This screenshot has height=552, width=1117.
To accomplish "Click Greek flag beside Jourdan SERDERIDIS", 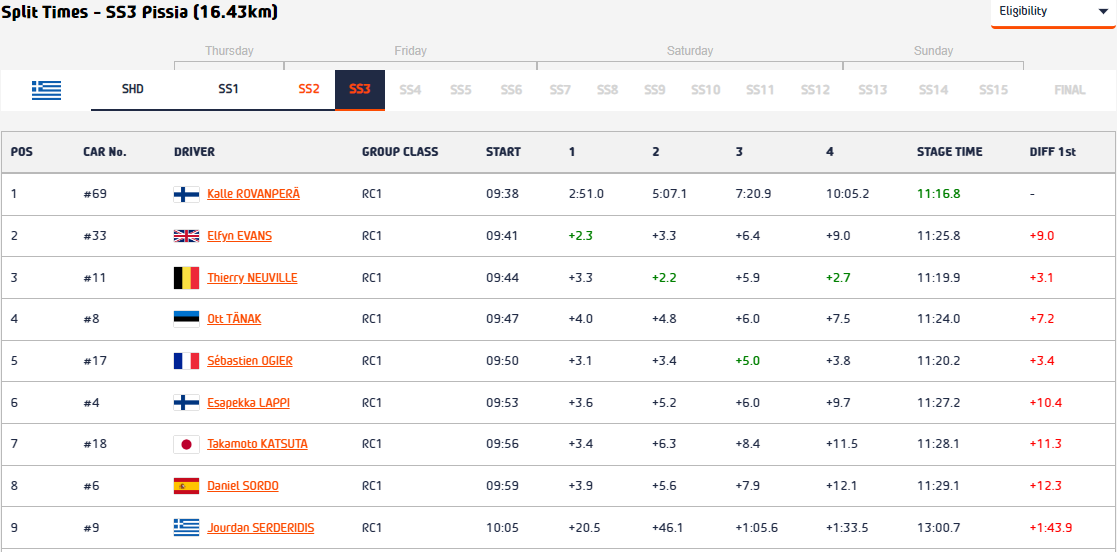I will click(x=187, y=528).
